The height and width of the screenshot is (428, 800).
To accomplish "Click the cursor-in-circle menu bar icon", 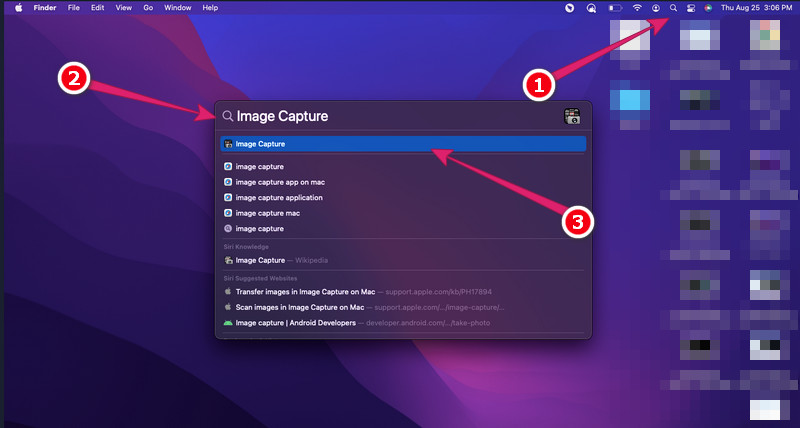I will pos(570,8).
